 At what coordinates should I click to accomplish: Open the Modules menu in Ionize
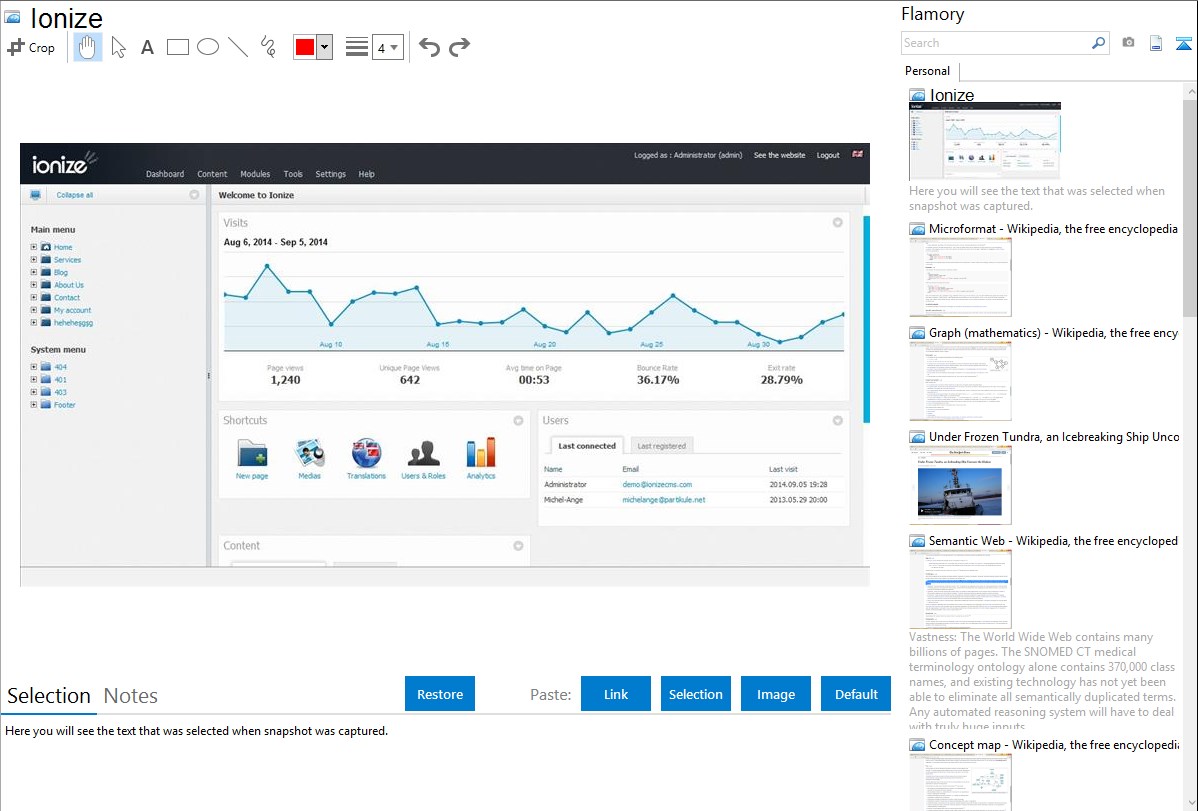point(255,174)
